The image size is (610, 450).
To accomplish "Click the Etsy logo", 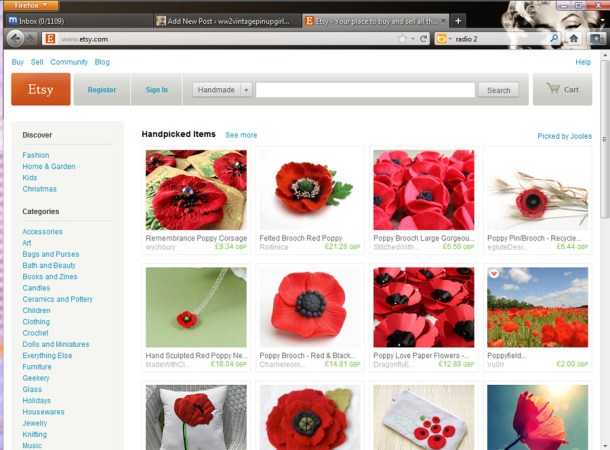I will click(41, 89).
